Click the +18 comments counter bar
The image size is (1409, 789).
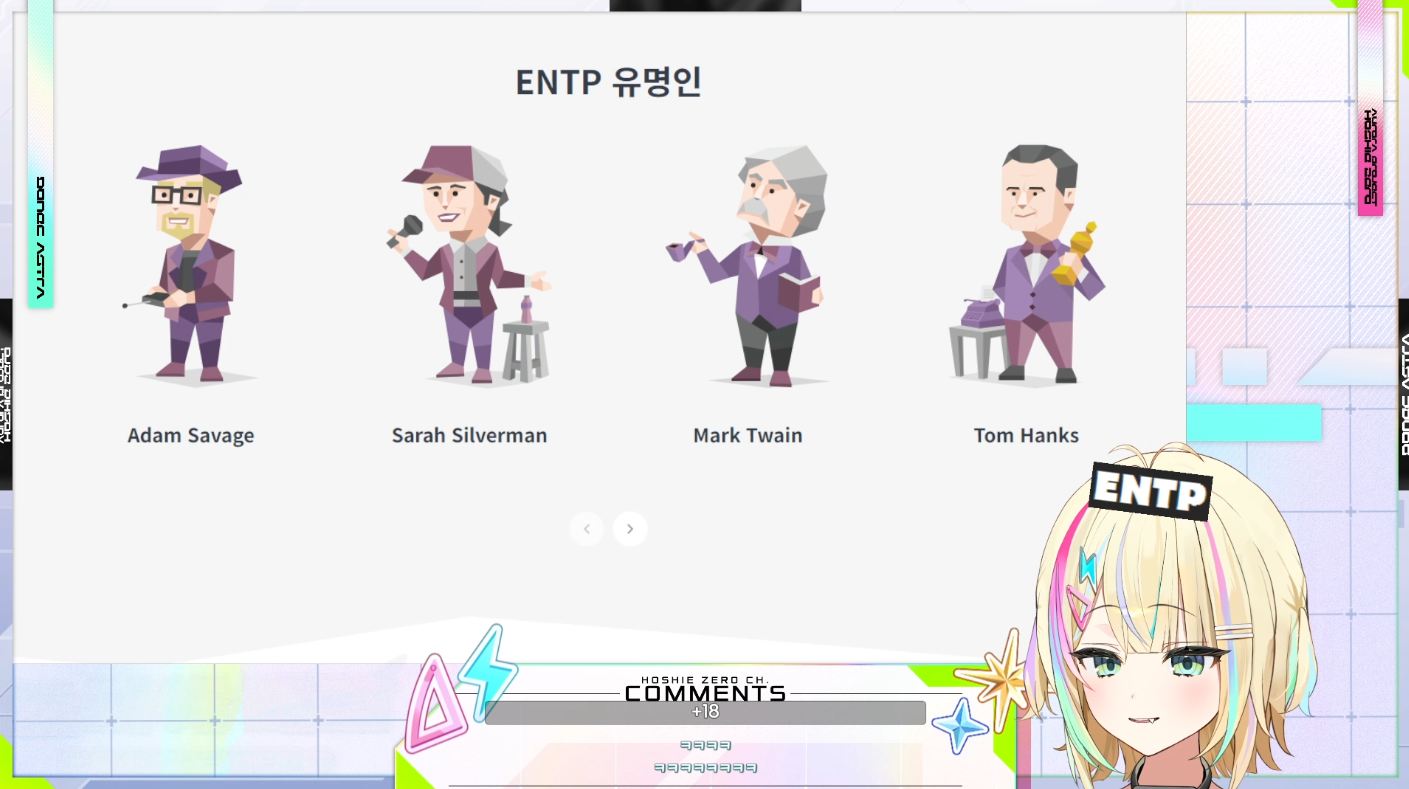[x=705, y=713]
